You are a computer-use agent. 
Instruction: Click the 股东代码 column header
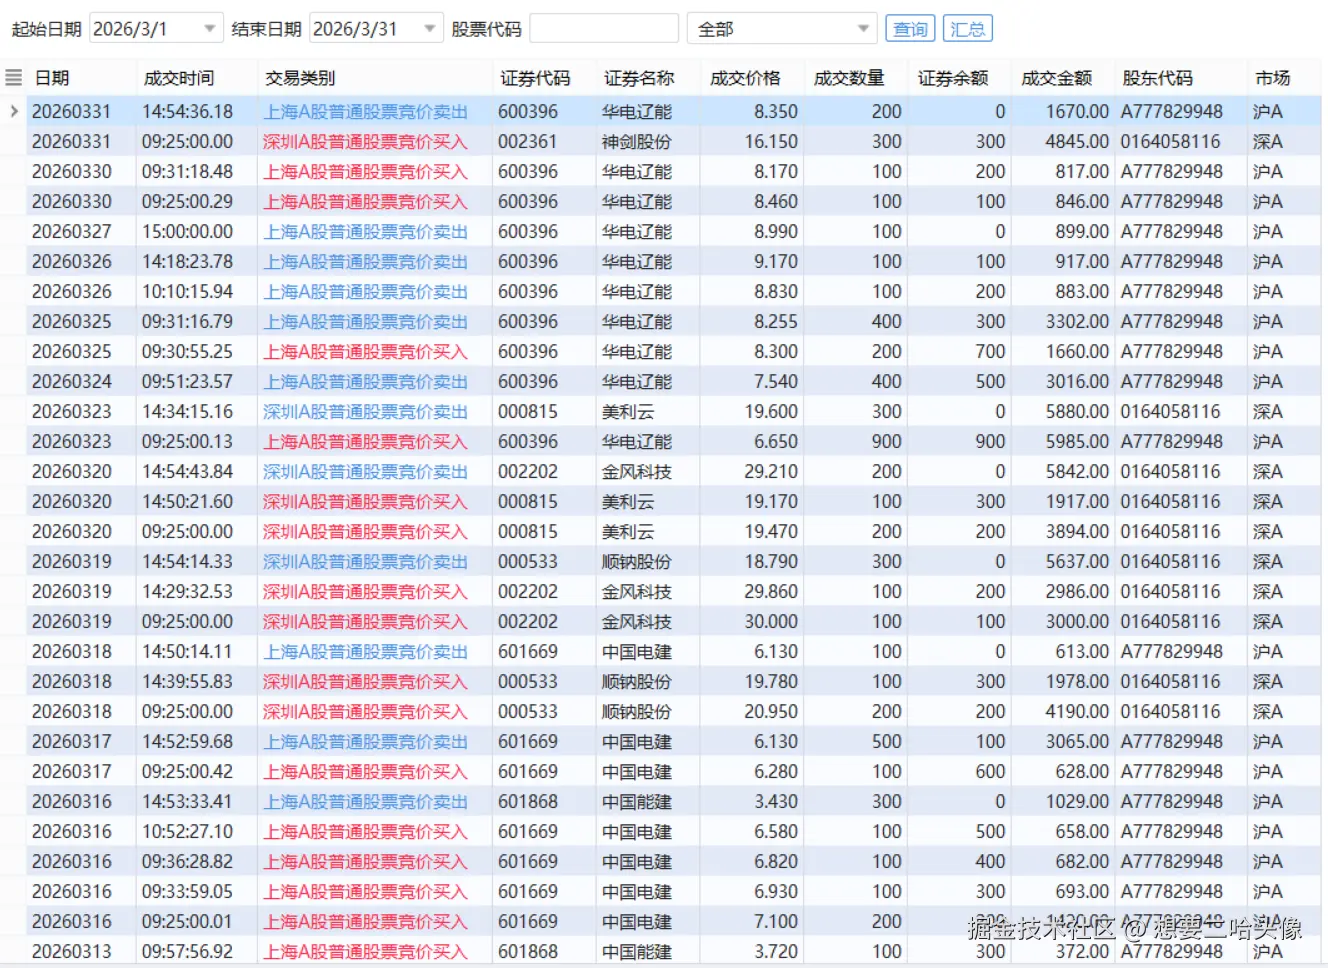tap(1163, 77)
